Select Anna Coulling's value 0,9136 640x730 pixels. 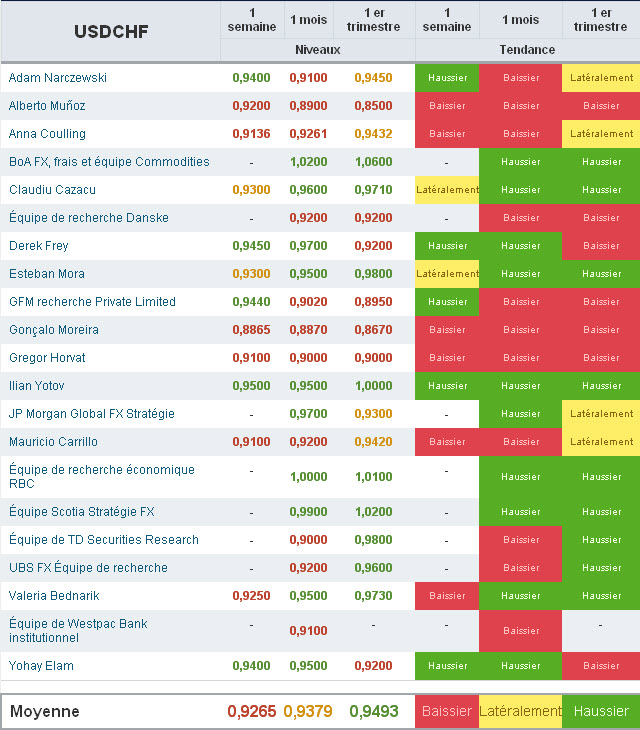click(251, 134)
